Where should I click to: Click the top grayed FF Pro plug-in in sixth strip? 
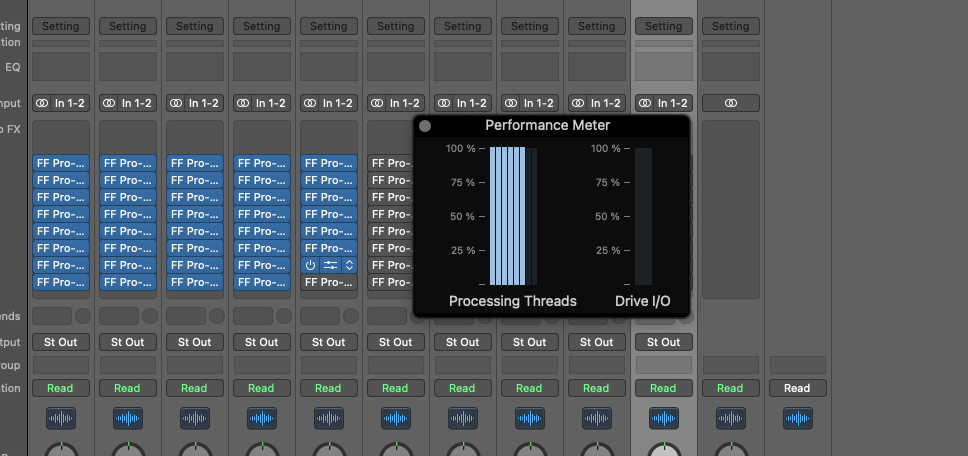(390, 163)
